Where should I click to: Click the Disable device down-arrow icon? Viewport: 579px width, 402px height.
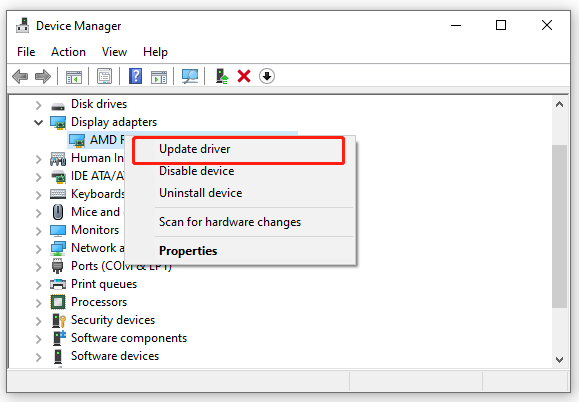[x=267, y=76]
